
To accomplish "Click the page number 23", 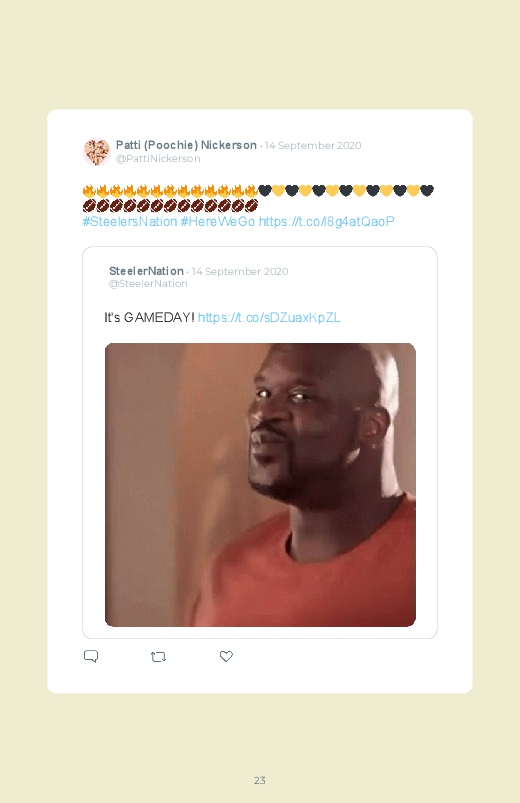I will tap(260, 780).
